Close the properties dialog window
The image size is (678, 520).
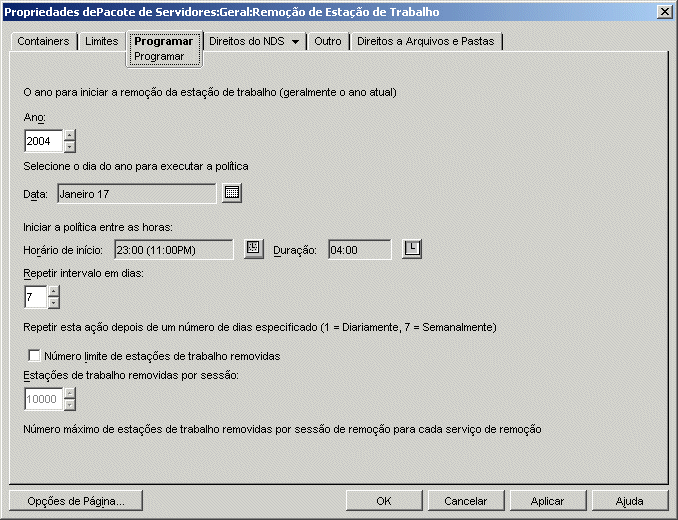665,12
